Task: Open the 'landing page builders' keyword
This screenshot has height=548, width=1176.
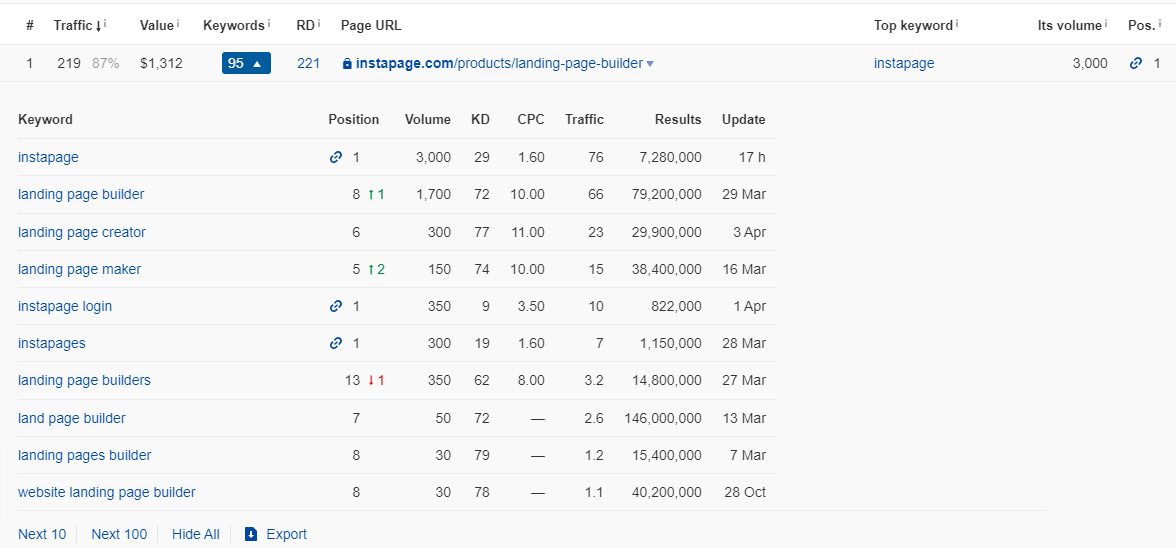Action: tap(84, 380)
